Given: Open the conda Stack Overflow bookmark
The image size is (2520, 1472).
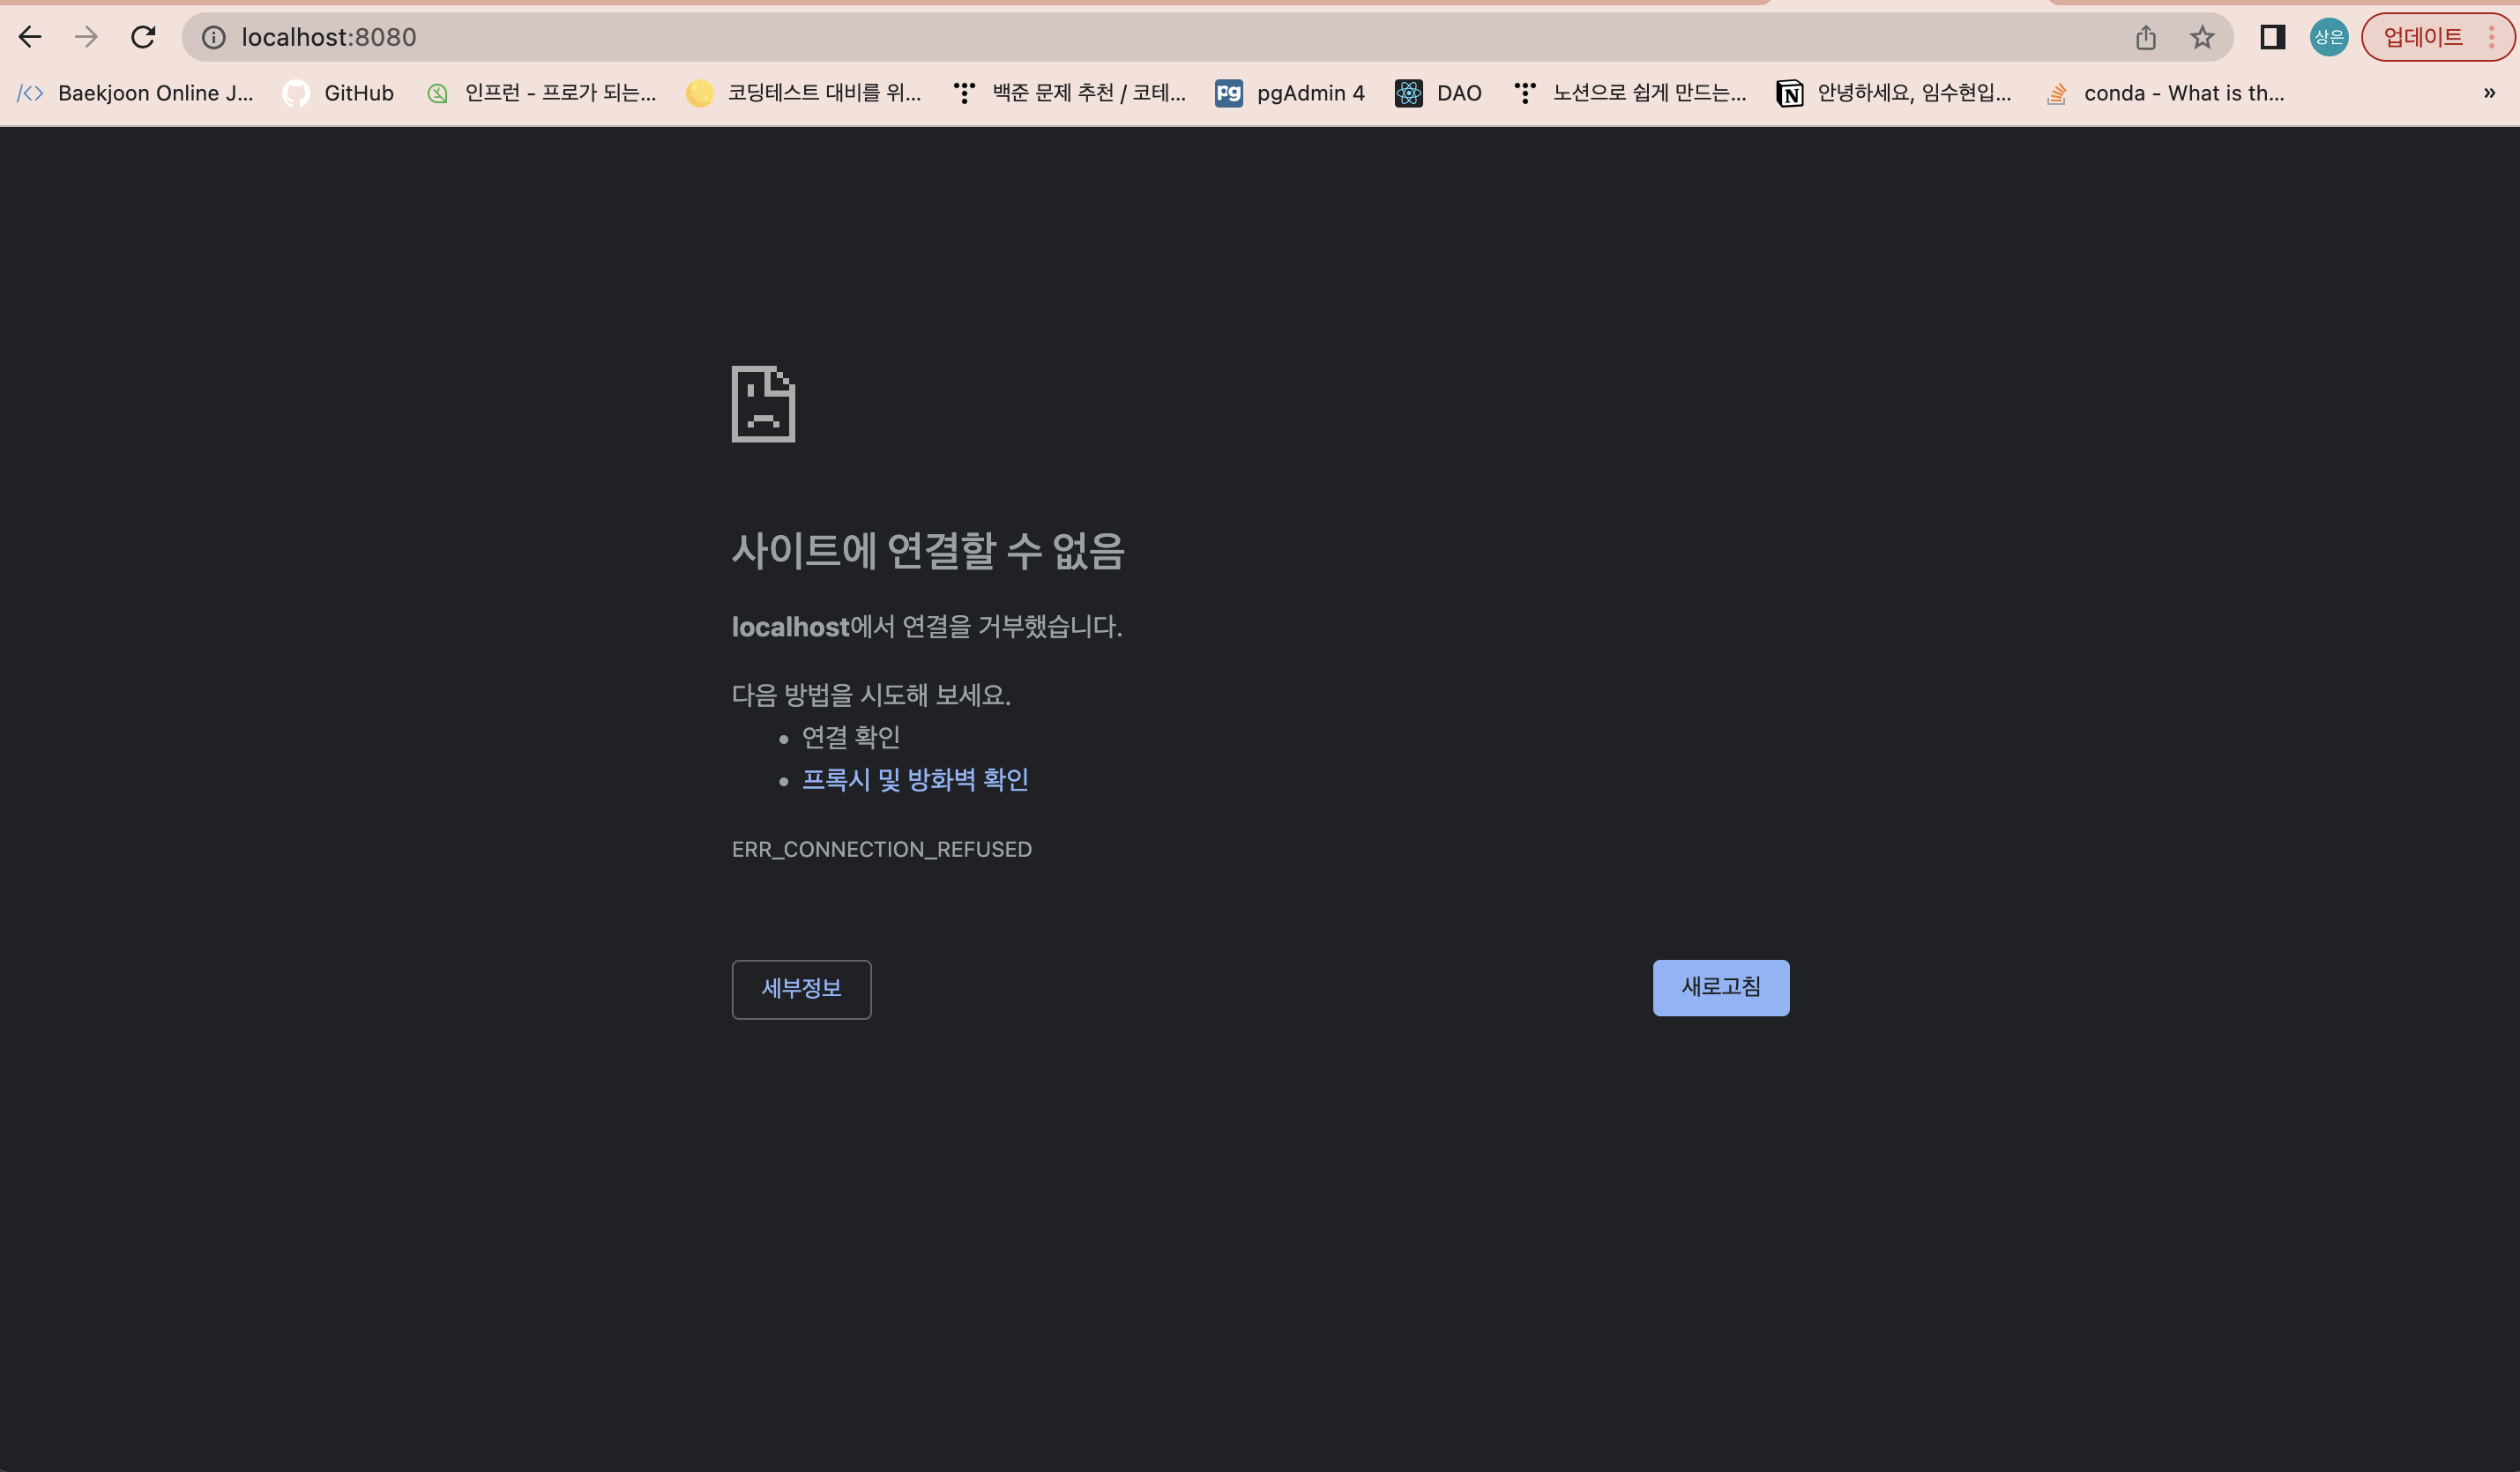Looking at the screenshot, I should click(x=2166, y=93).
